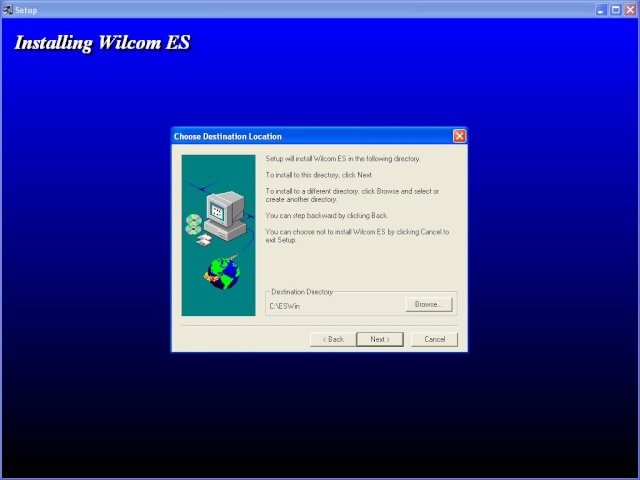Image resolution: width=640 pixels, height=480 pixels.
Task: Click the Setup window icon in title bar
Action: point(8,9)
